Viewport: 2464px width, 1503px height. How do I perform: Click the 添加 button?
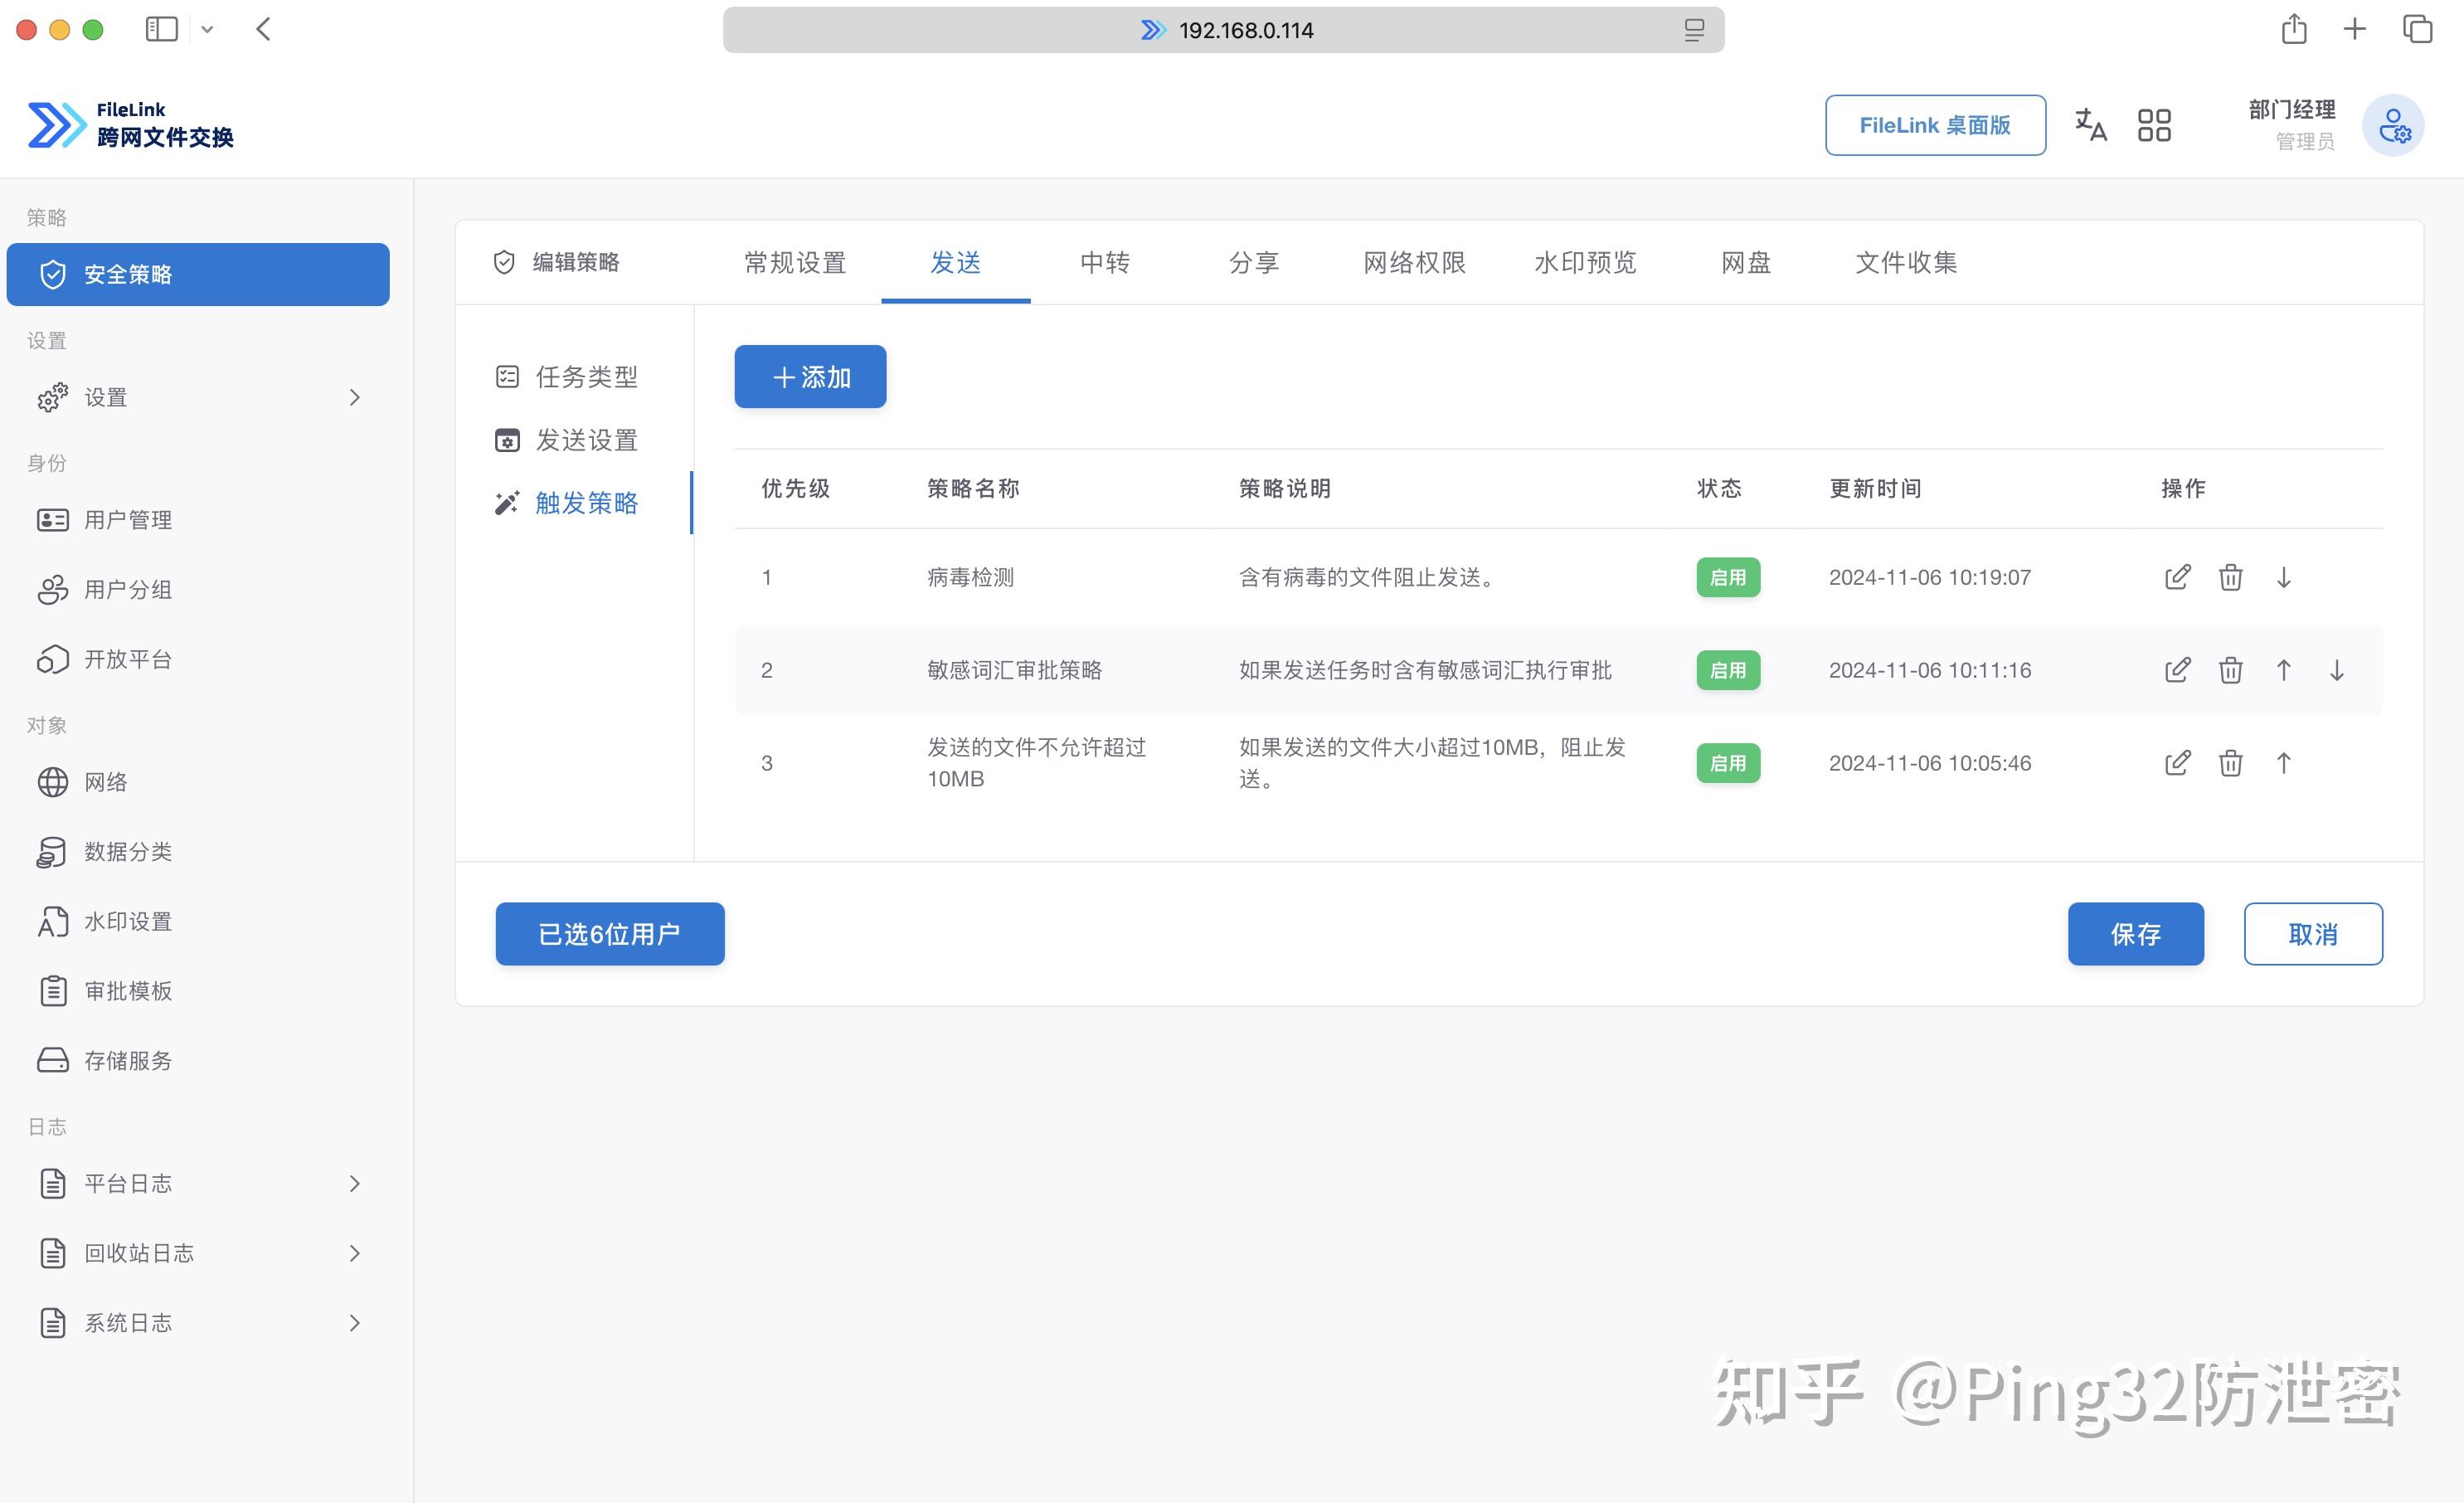click(810, 377)
